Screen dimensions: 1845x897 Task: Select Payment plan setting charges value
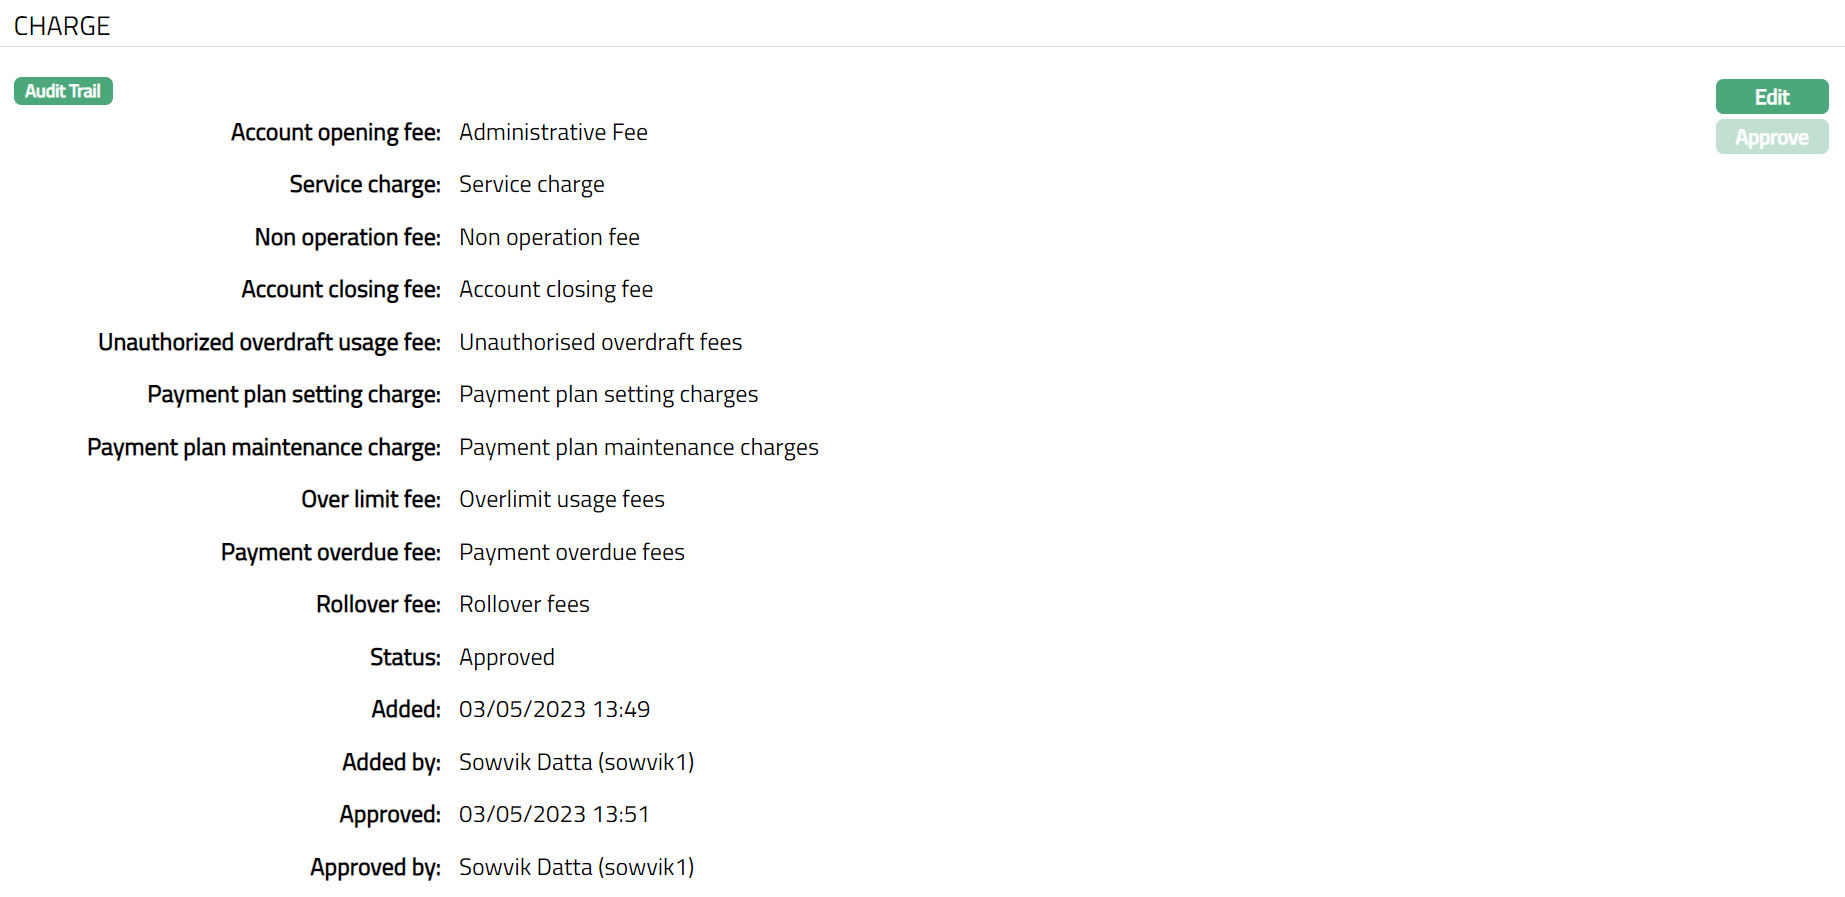[x=608, y=395]
